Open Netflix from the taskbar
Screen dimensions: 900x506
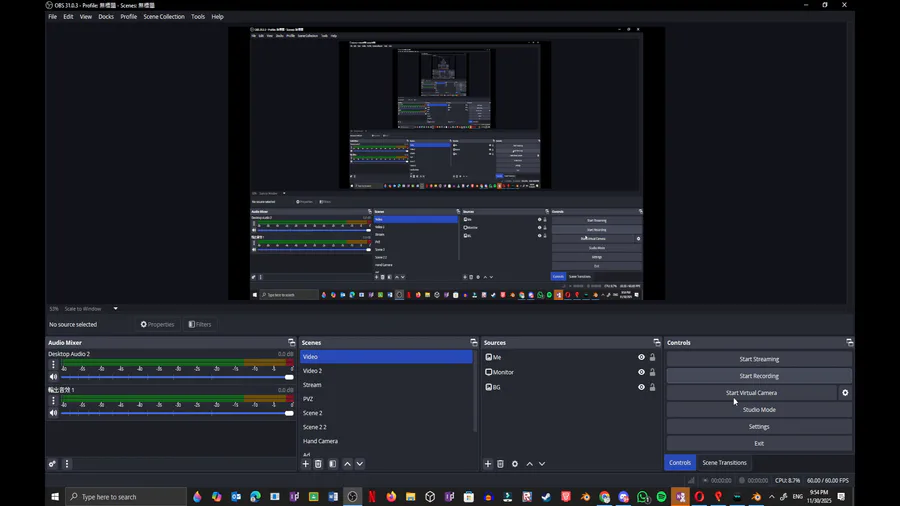pyautogui.click(x=372, y=497)
